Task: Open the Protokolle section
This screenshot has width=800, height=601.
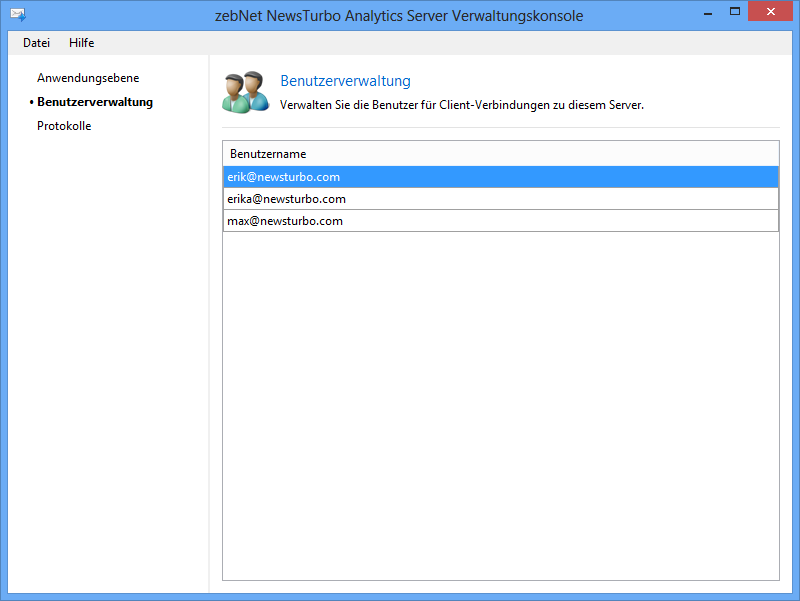Action: point(64,126)
